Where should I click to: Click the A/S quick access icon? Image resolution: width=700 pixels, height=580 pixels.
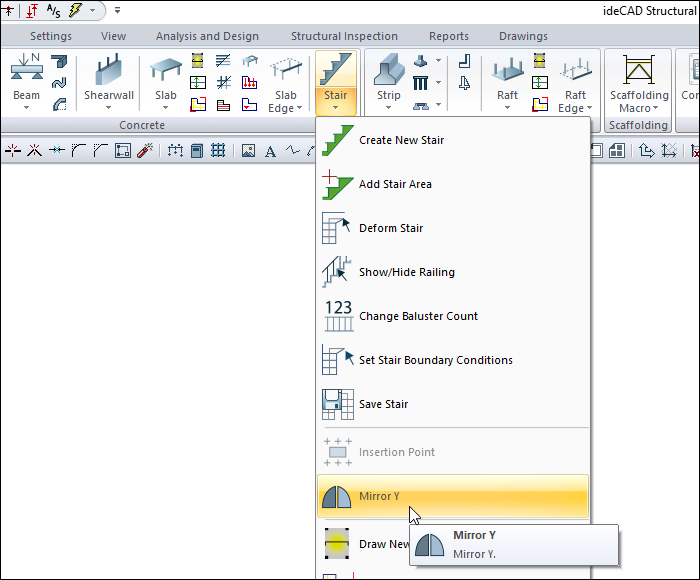(53, 11)
